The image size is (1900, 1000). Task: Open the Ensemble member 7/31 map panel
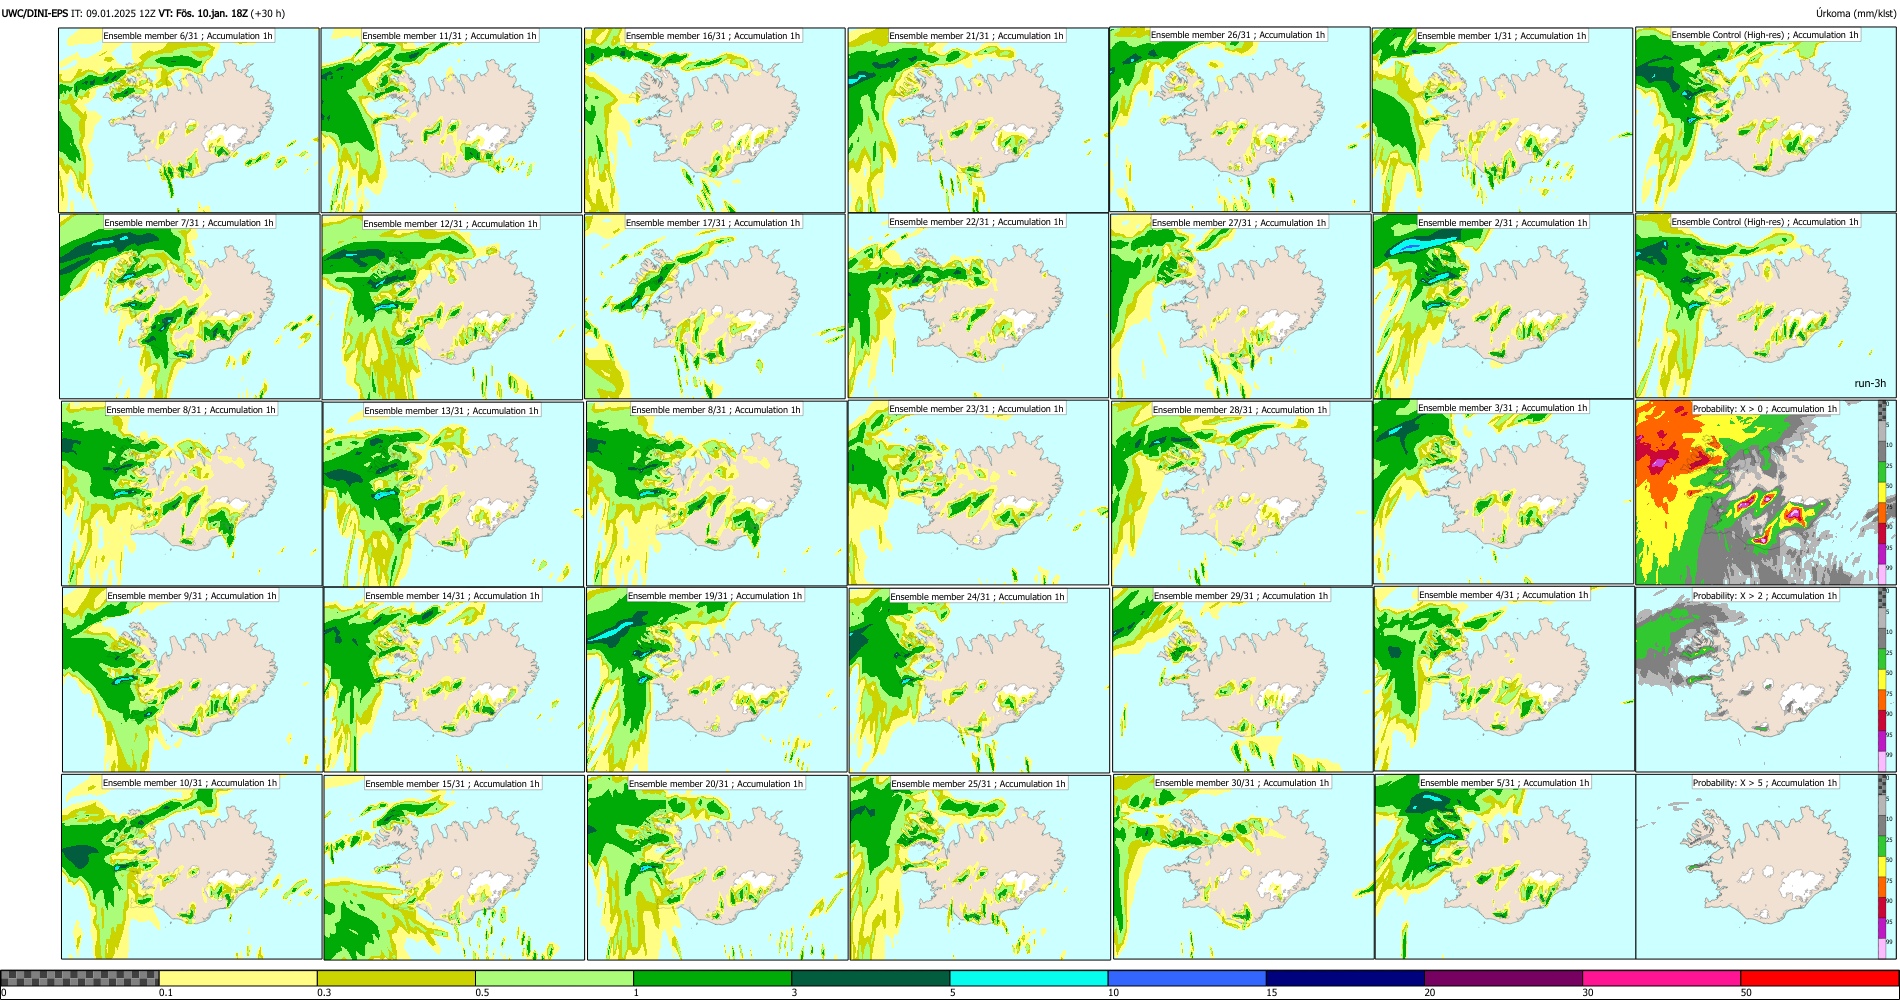190,306
